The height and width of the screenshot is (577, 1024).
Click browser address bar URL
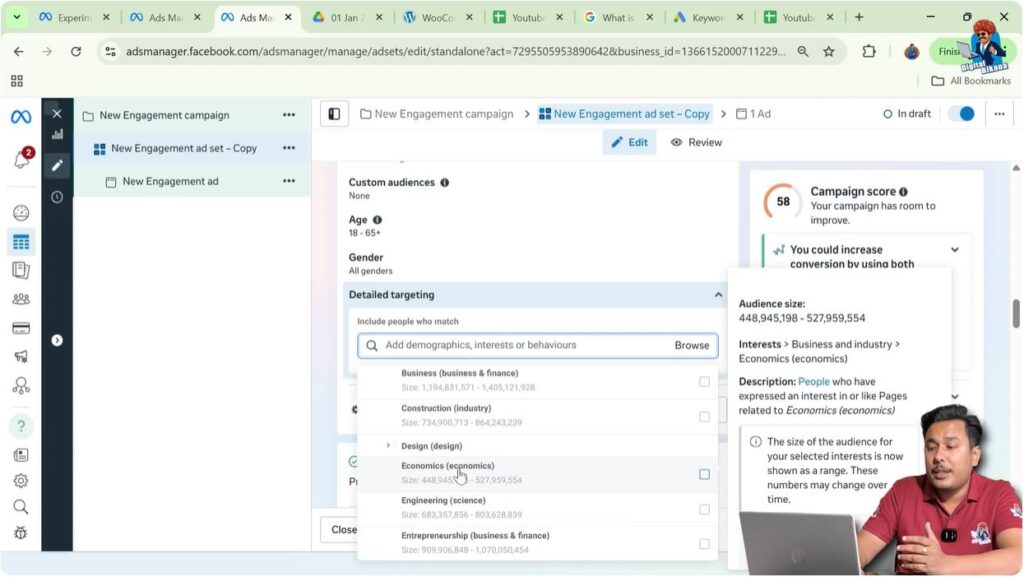456,52
